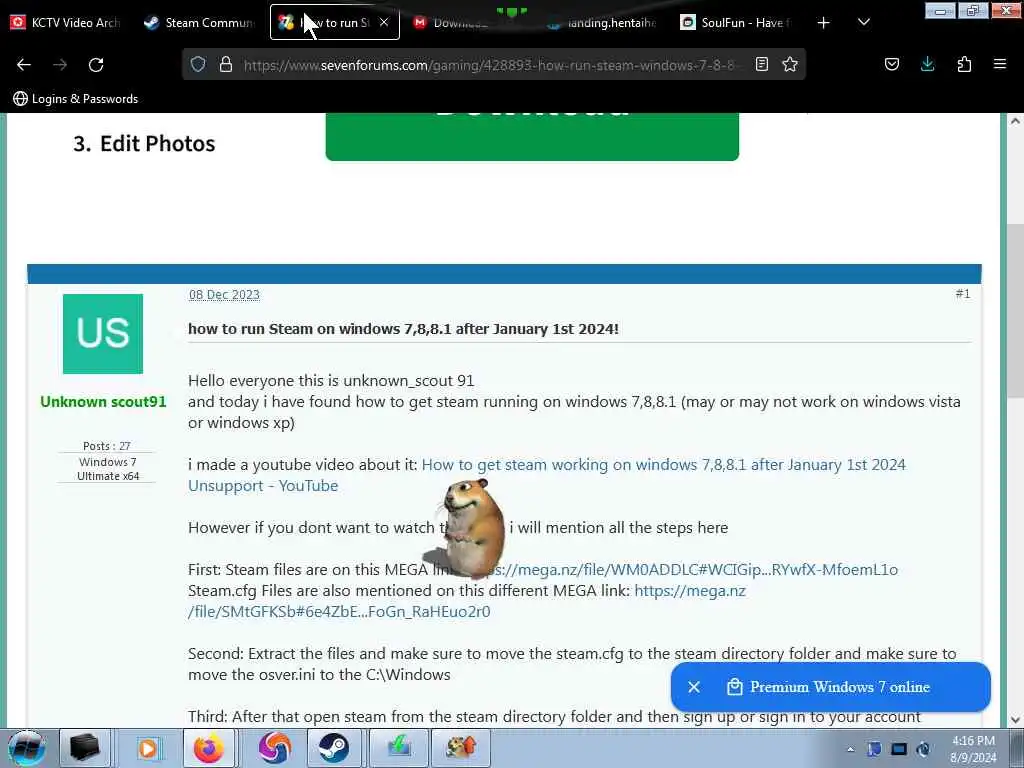
Task: Open the #1 post permalink
Action: point(963,294)
